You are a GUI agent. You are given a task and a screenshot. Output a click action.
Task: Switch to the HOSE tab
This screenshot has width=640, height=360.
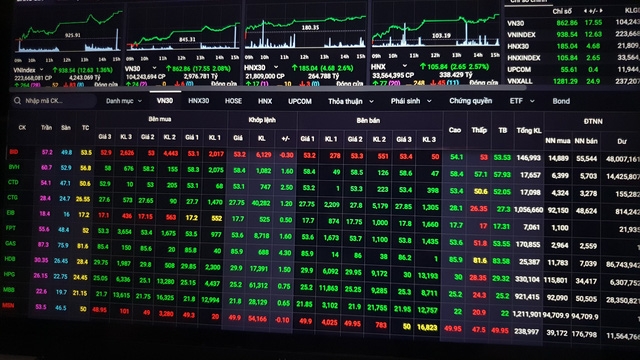[x=233, y=101]
